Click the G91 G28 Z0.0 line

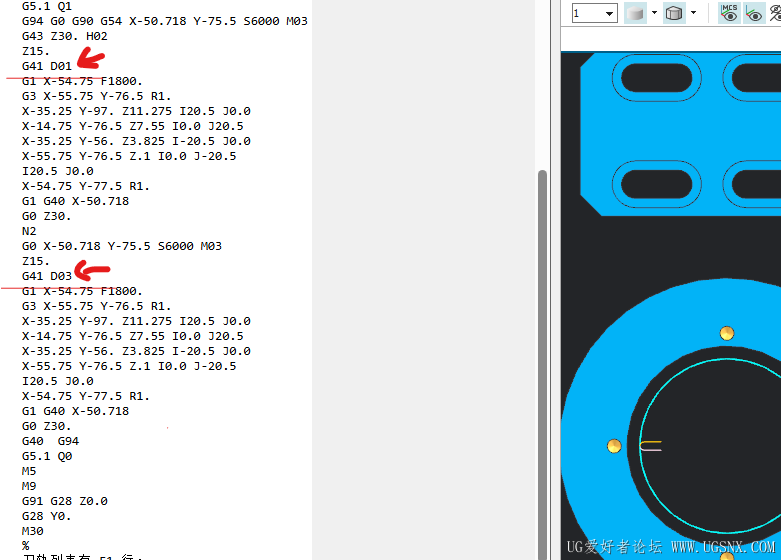(64, 501)
